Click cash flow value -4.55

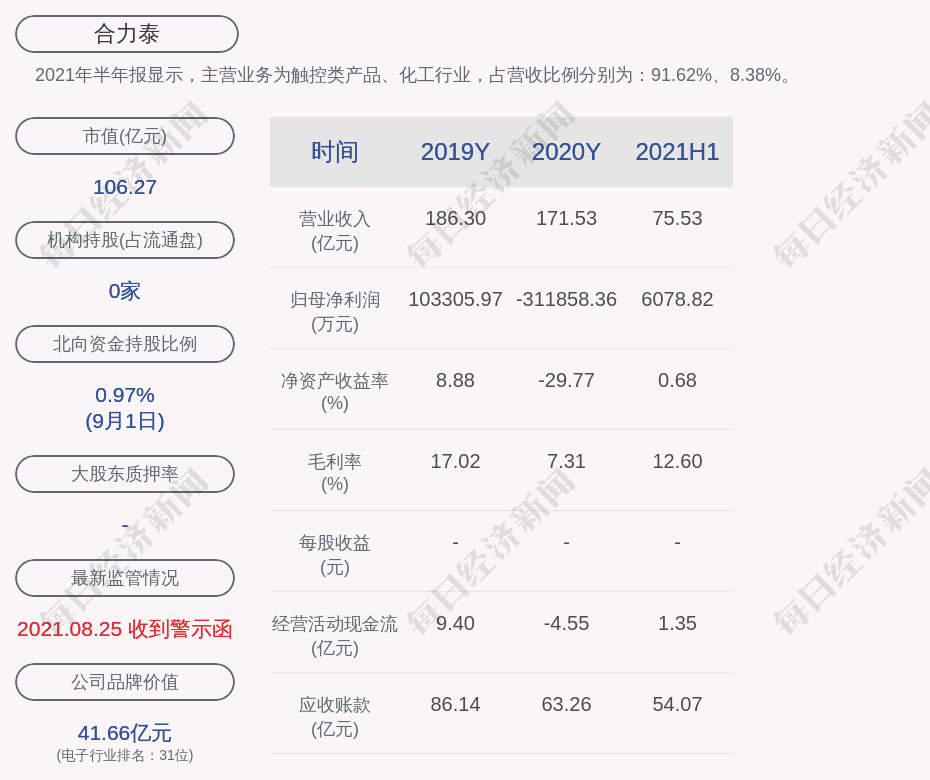point(566,623)
